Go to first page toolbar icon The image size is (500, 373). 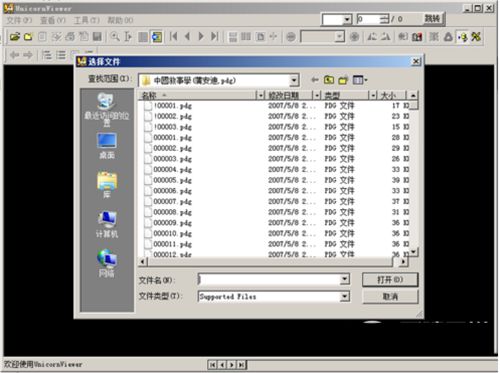click(173, 36)
